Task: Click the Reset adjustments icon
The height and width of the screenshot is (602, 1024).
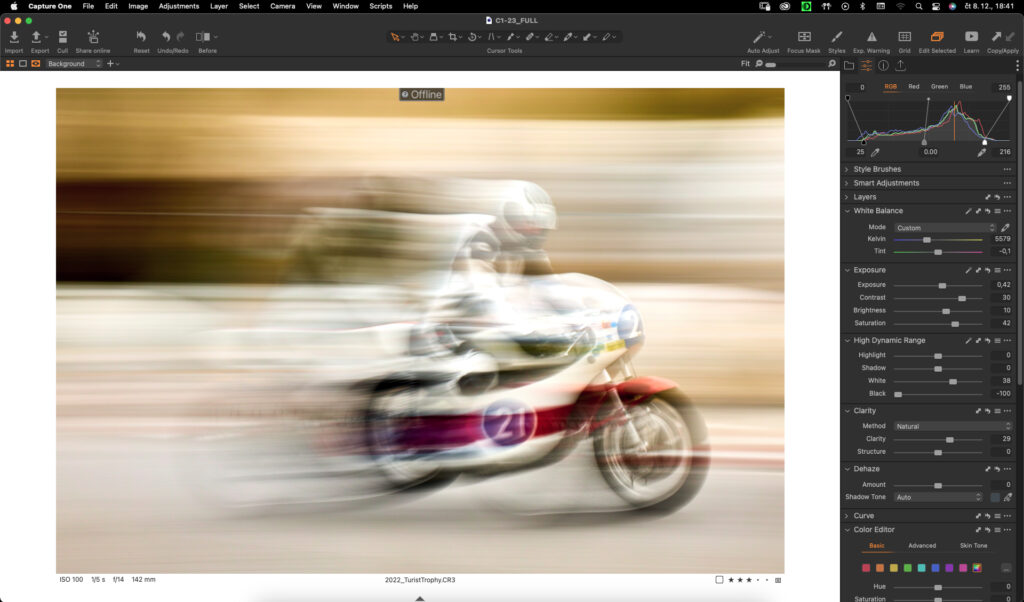Action: click(141, 37)
